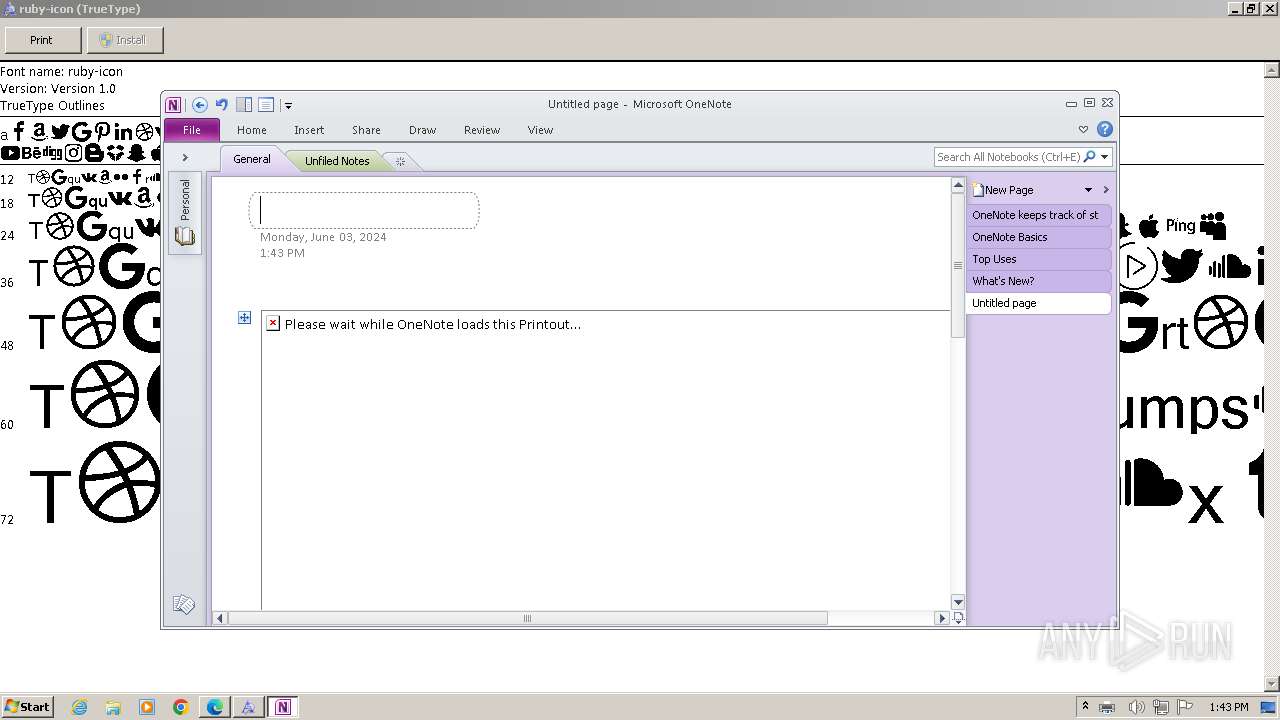Open the media player taskbar icon
The width and height of the screenshot is (1280, 720).
click(147, 707)
